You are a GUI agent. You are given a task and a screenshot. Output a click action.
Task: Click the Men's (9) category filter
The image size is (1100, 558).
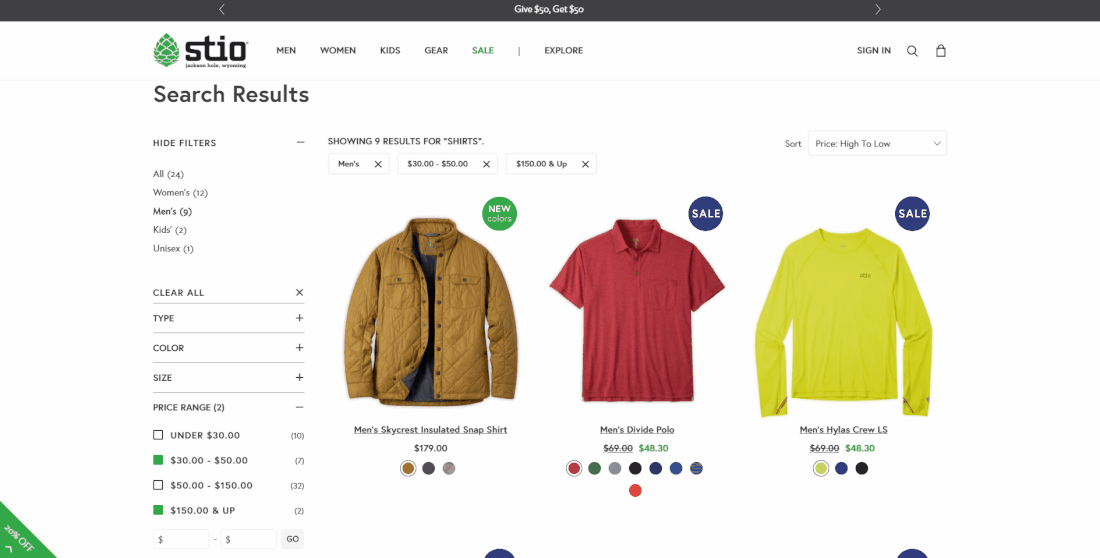tap(173, 211)
